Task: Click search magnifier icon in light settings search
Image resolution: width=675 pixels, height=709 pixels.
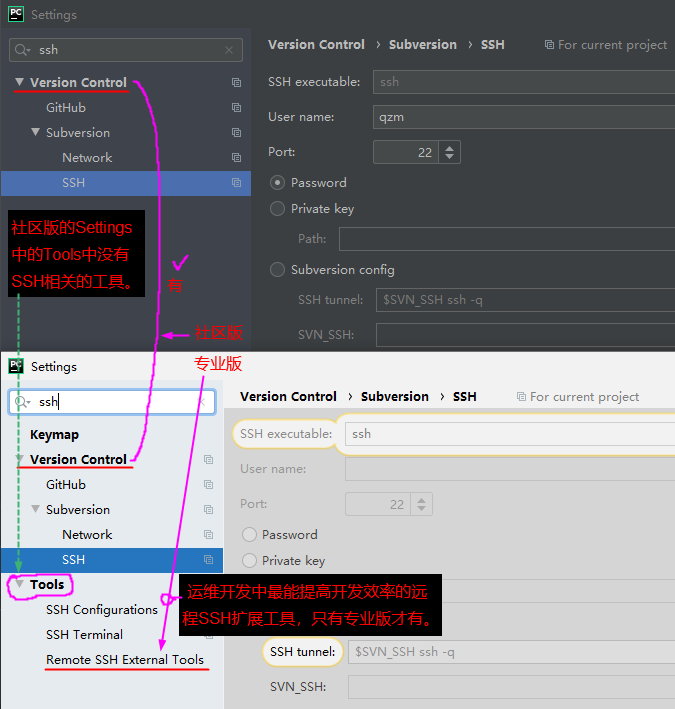Action: click(x=21, y=402)
